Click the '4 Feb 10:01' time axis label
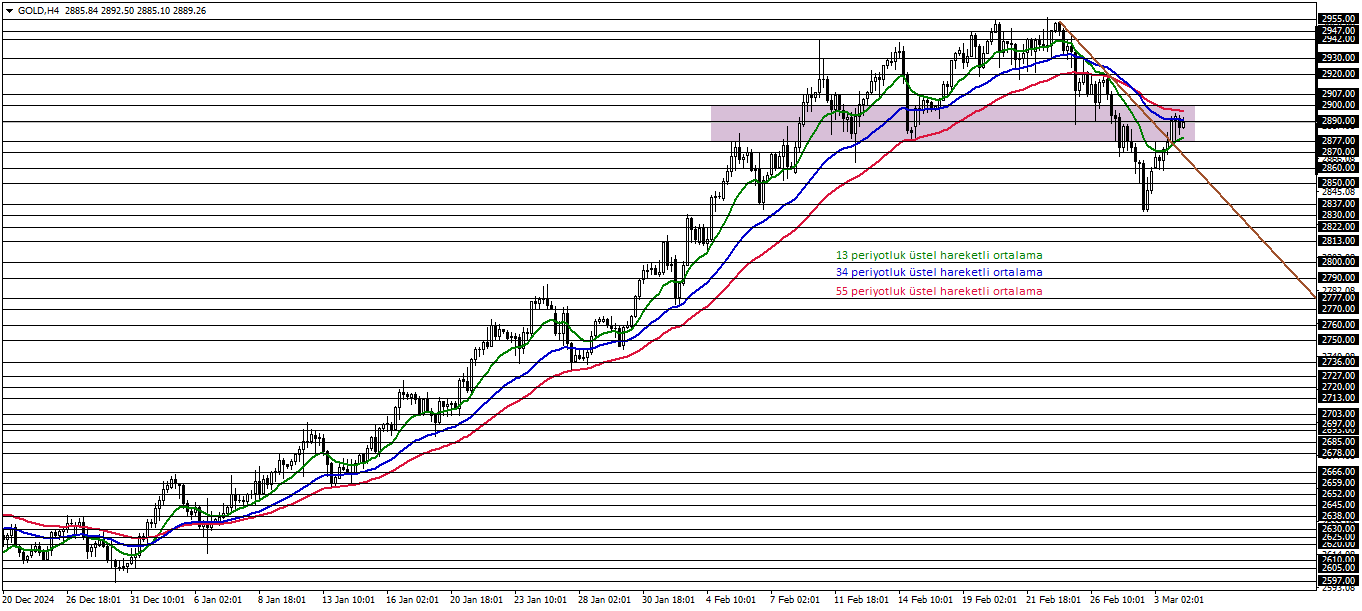Image resolution: width=1362 pixels, height=611 pixels. pos(731,600)
